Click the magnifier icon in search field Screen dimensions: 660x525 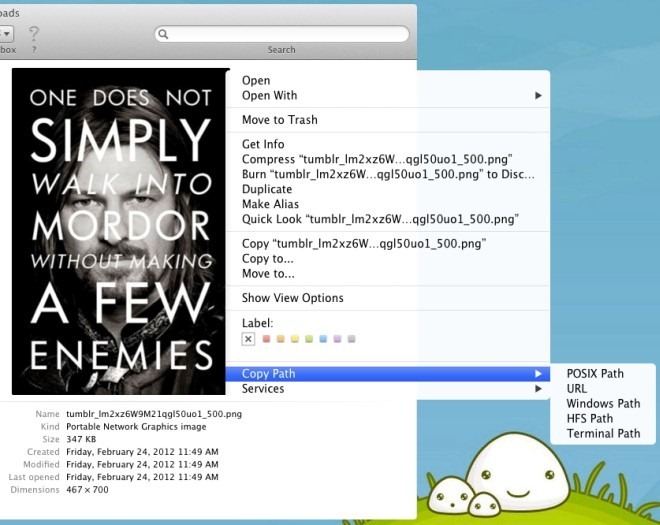coord(163,34)
